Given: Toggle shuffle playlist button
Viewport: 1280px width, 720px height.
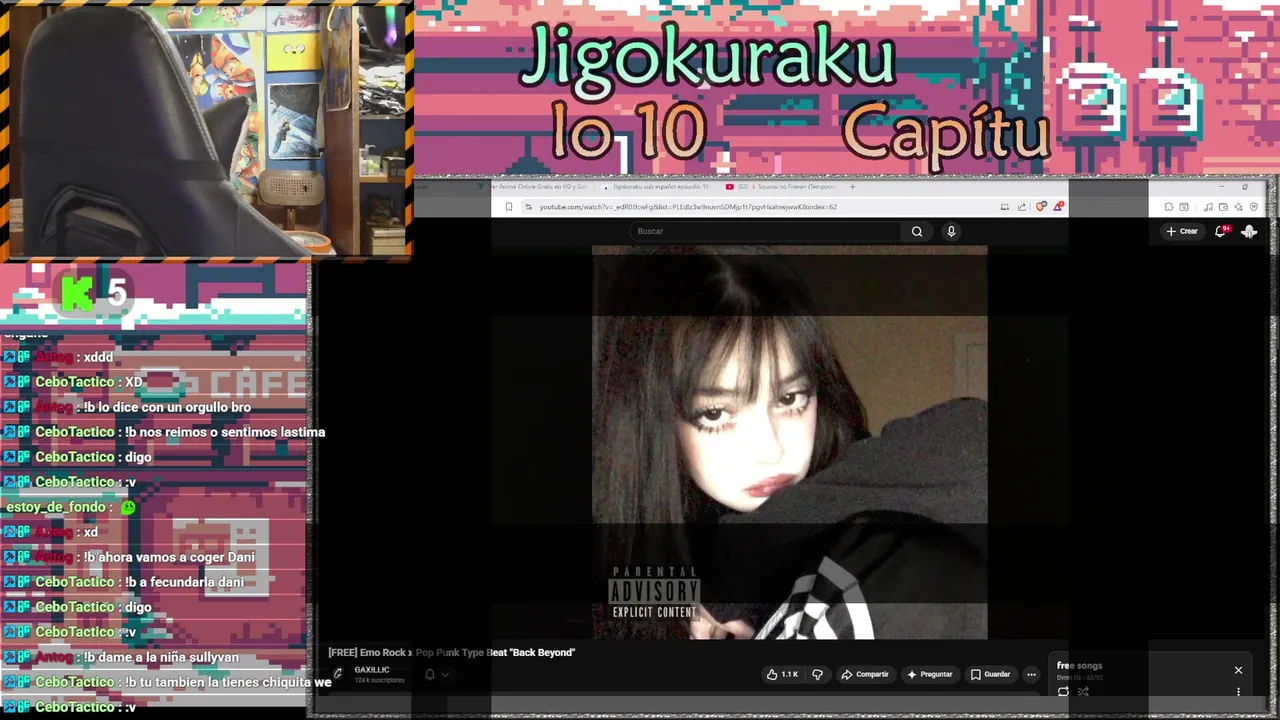Looking at the screenshot, I should [x=1083, y=691].
